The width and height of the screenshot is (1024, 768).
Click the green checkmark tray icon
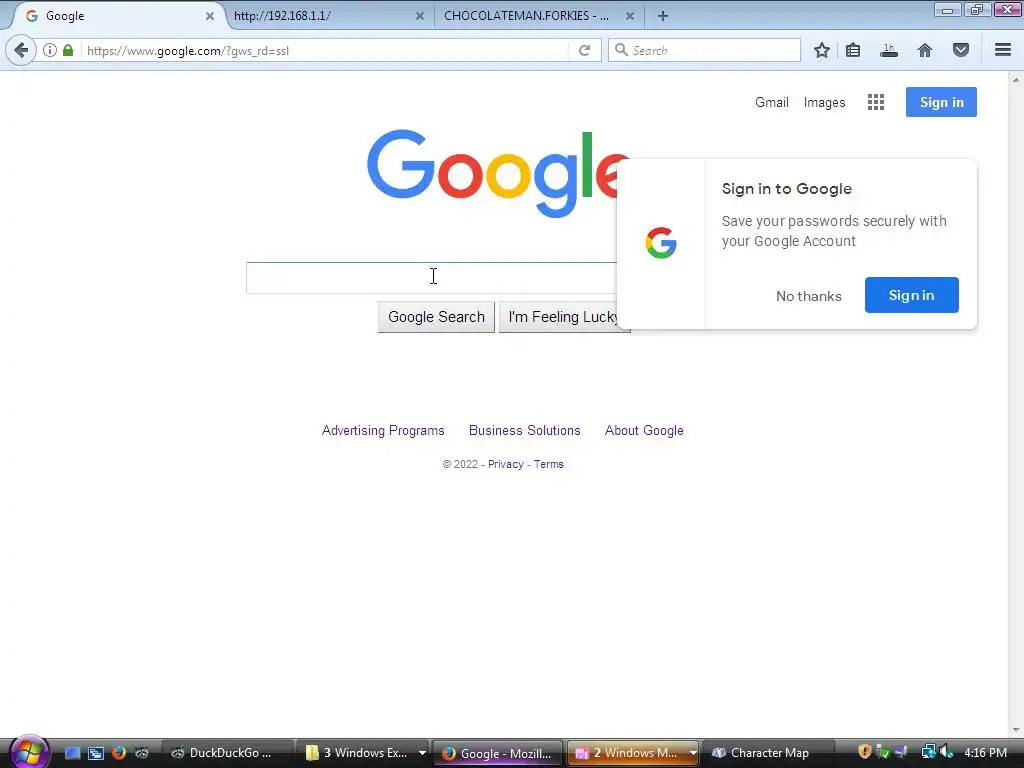click(x=883, y=752)
